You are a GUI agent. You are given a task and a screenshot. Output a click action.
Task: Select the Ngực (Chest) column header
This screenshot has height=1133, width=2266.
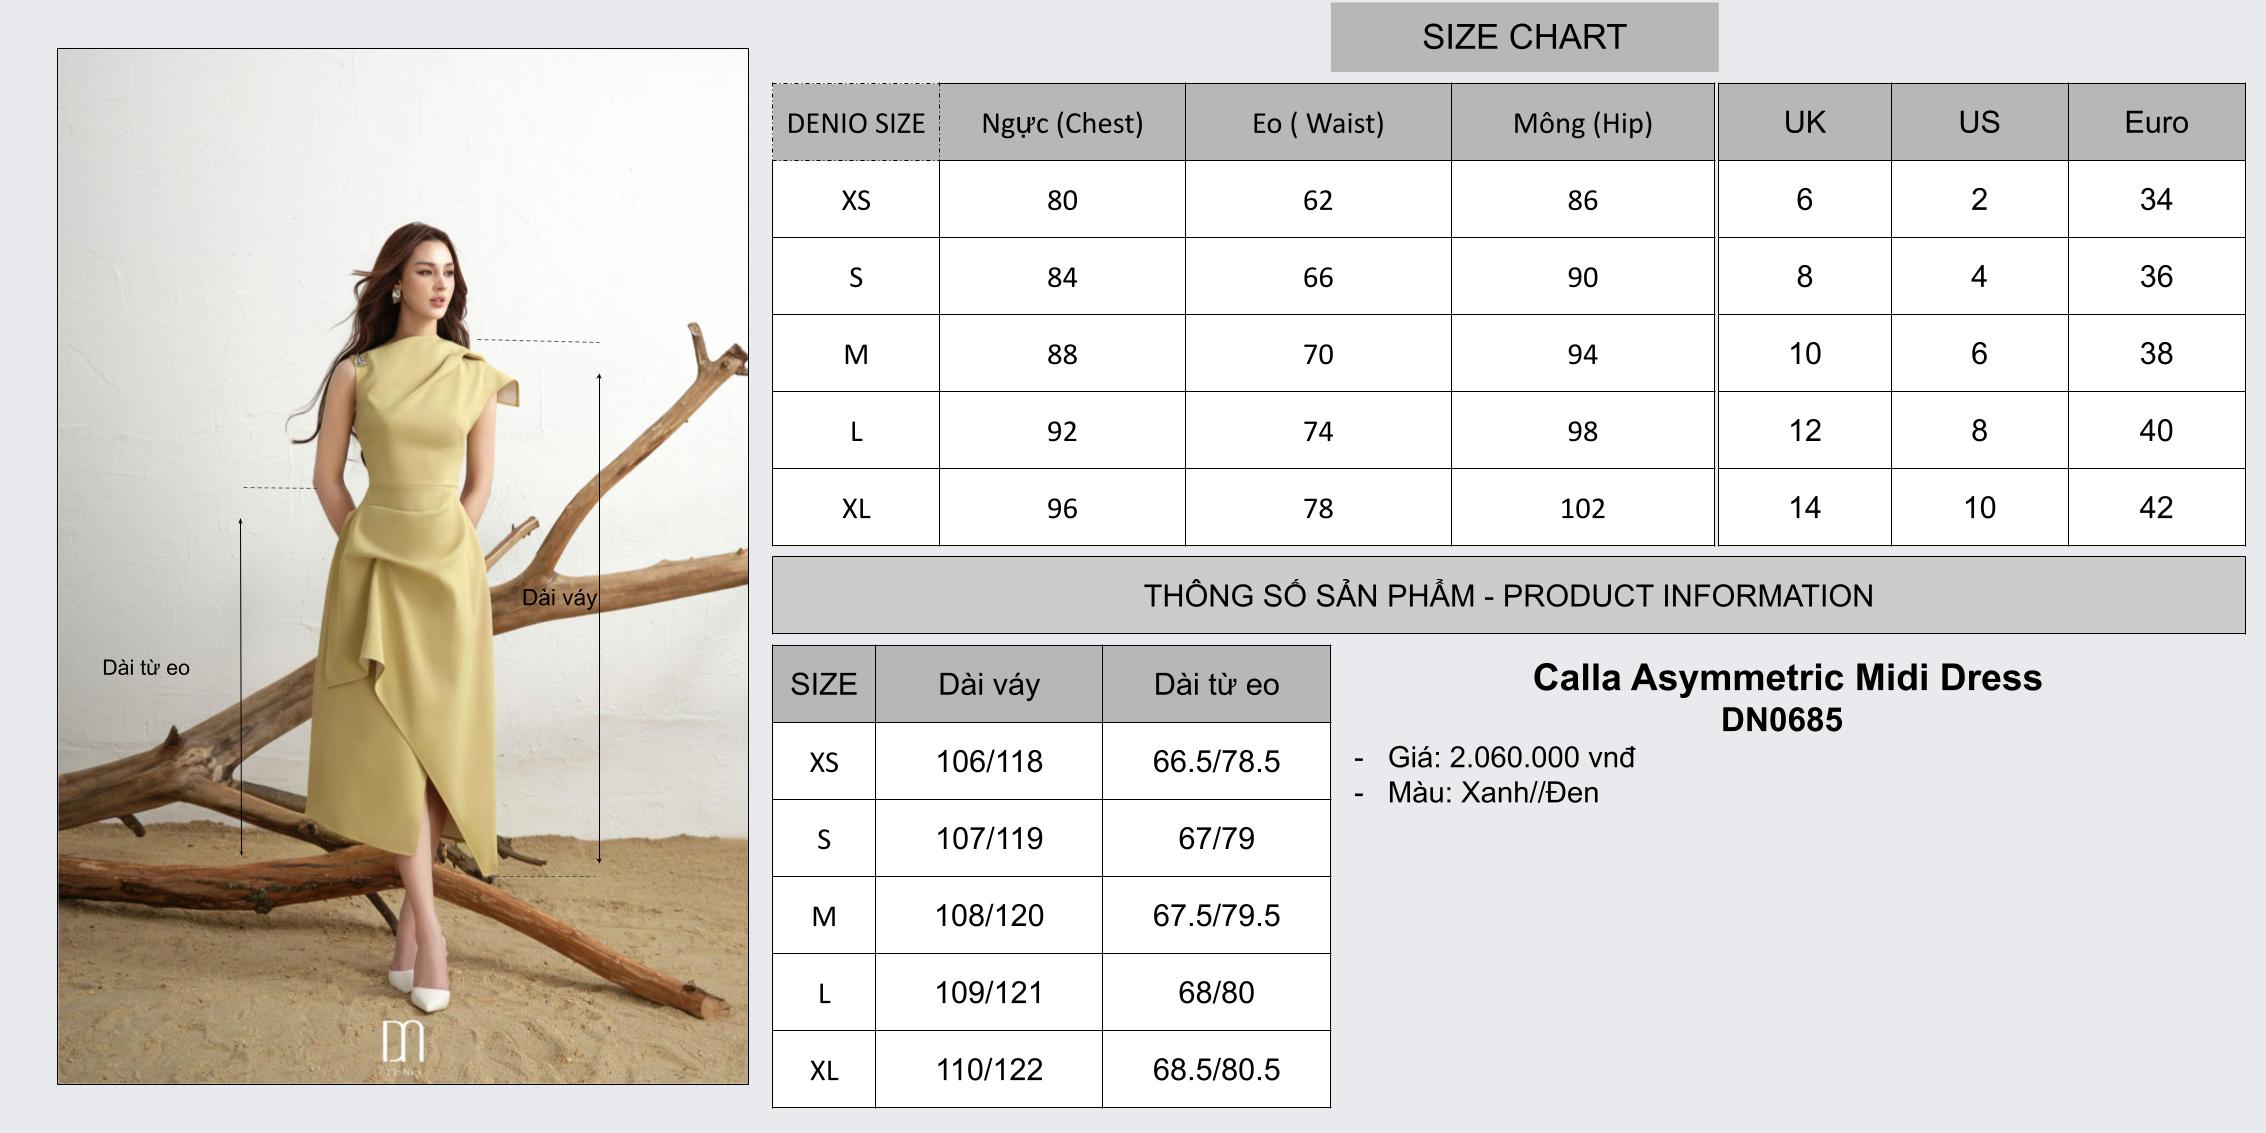click(x=1062, y=123)
